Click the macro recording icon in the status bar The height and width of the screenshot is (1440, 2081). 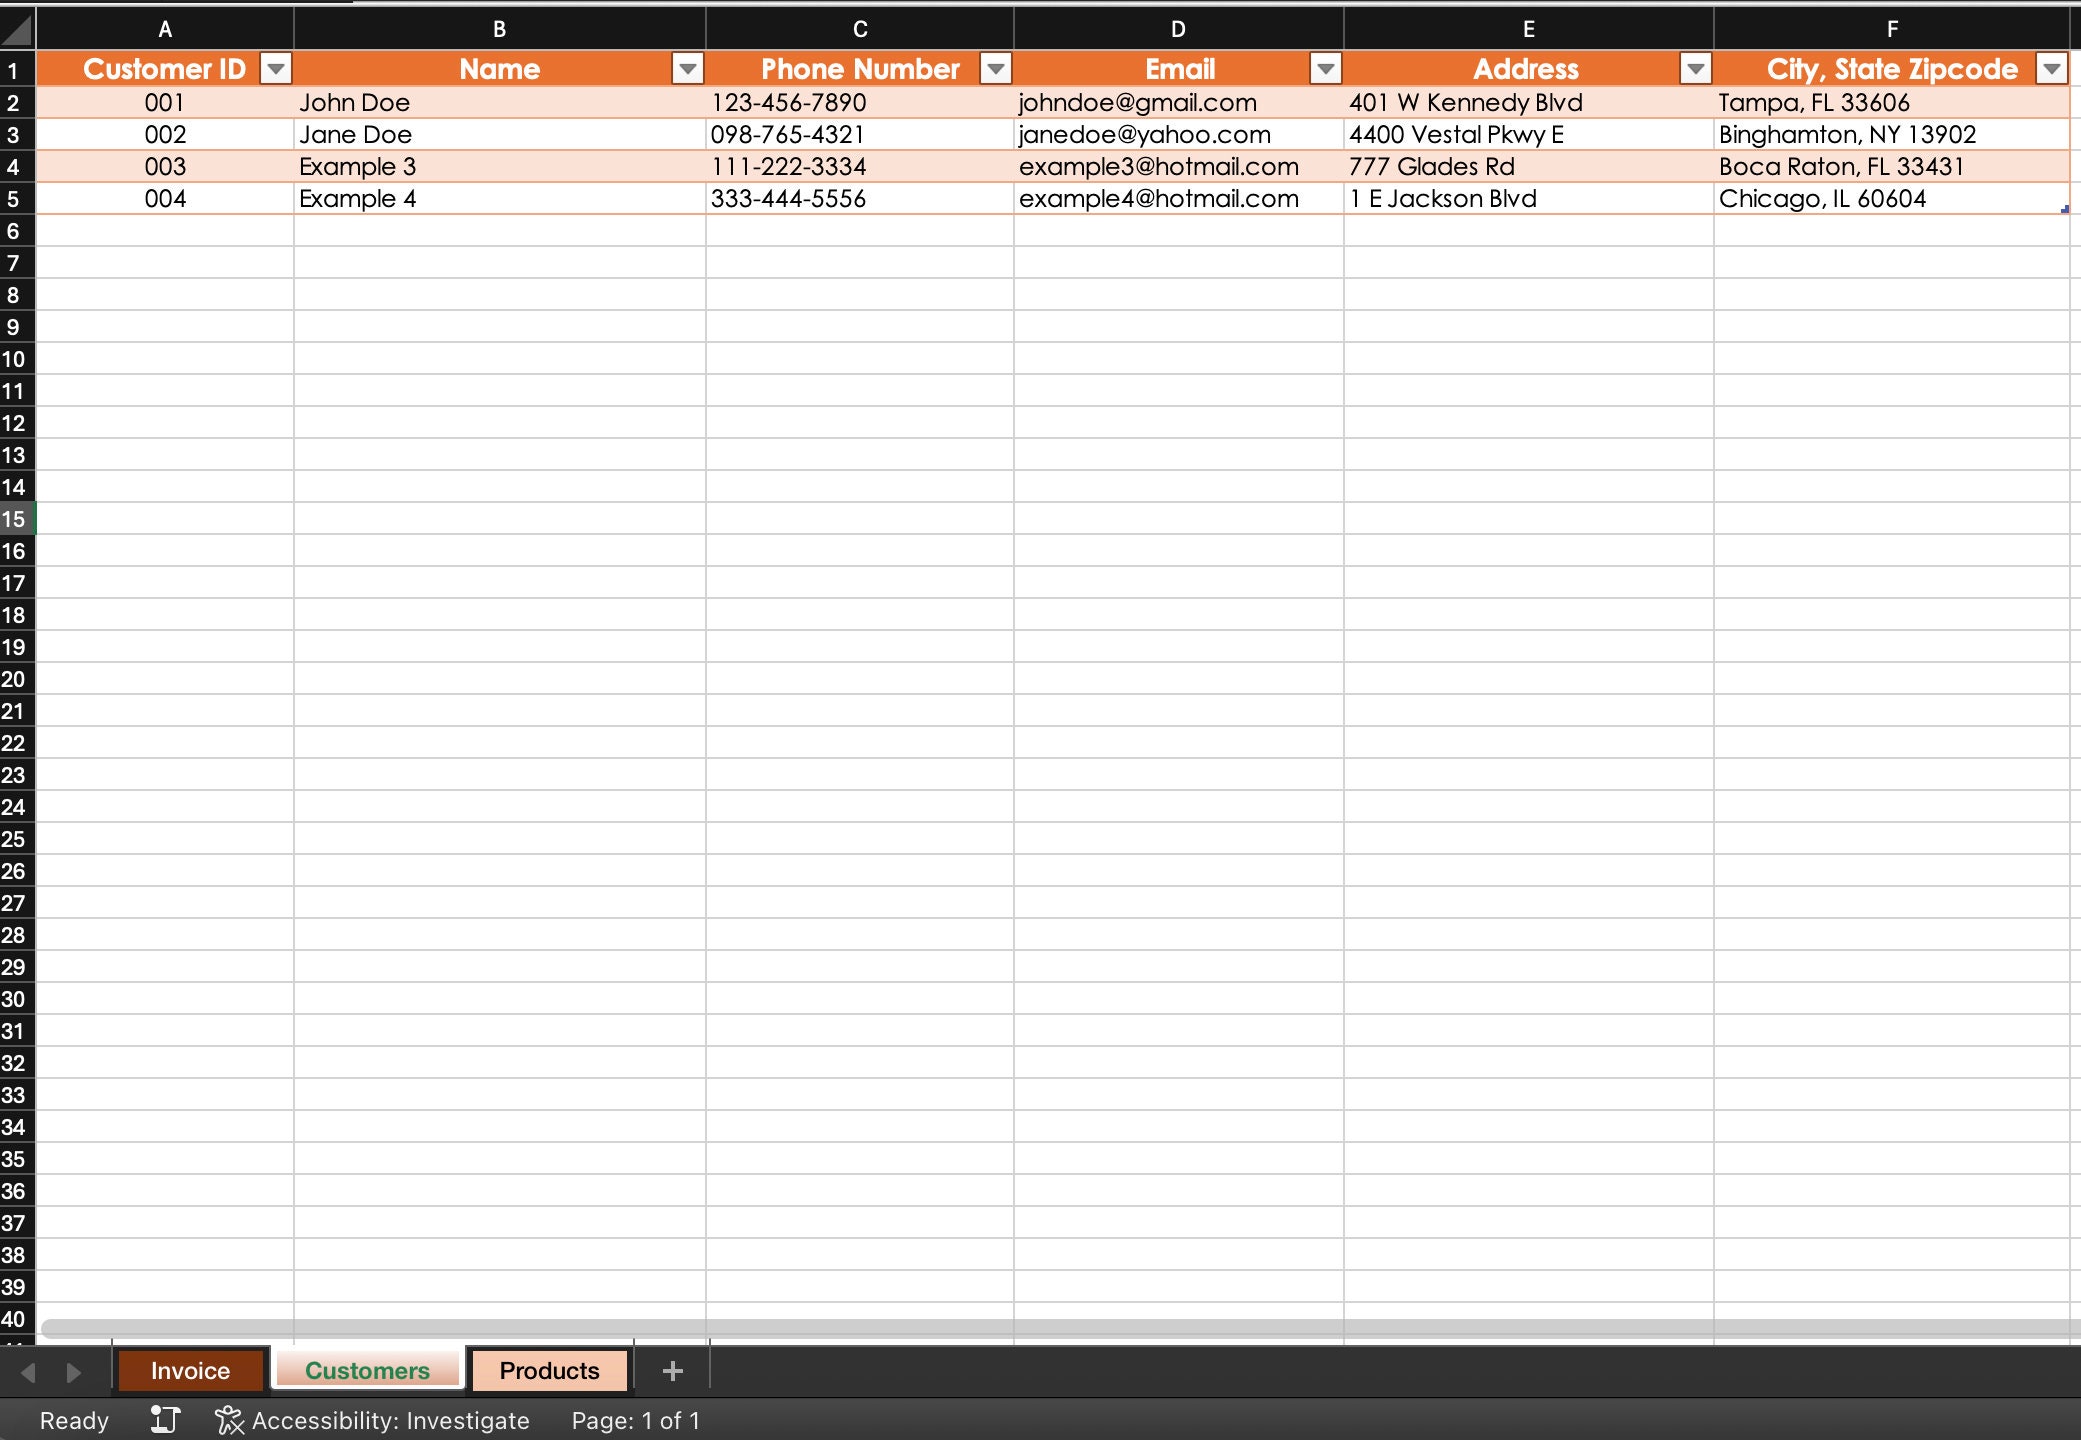(165, 1419)
